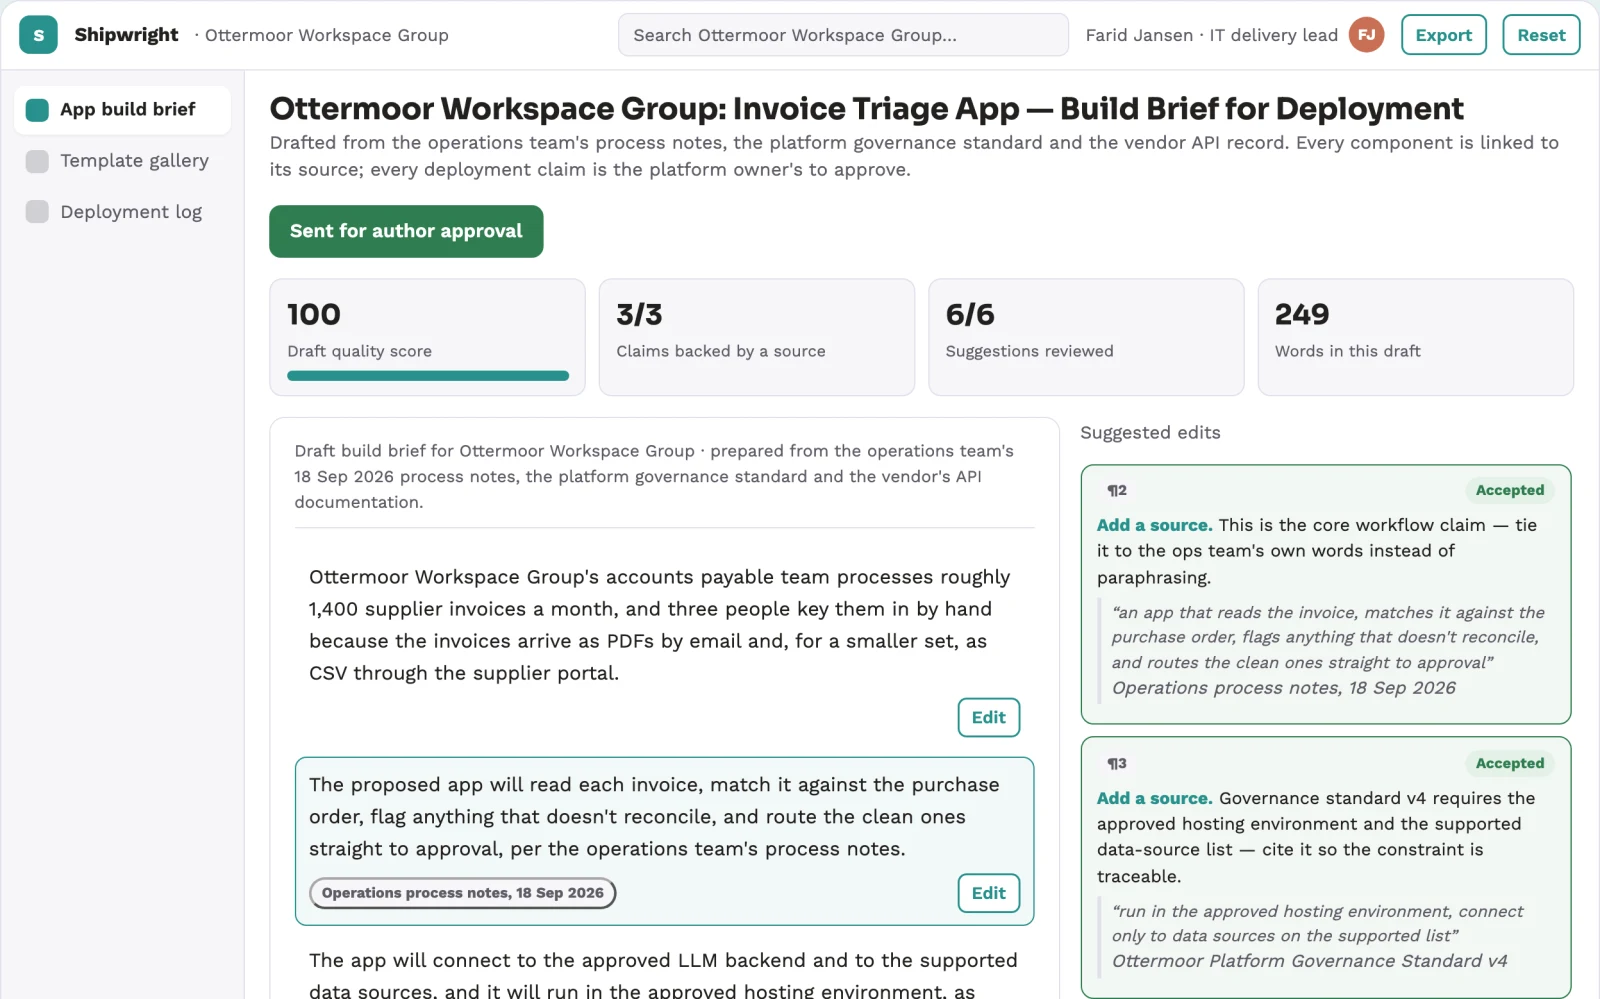Click 'Ottermoor Platform Governance Standard v4' citation
This screenshot has width=1600, height=999.
pyautogui.click(x=1310, y=961)
